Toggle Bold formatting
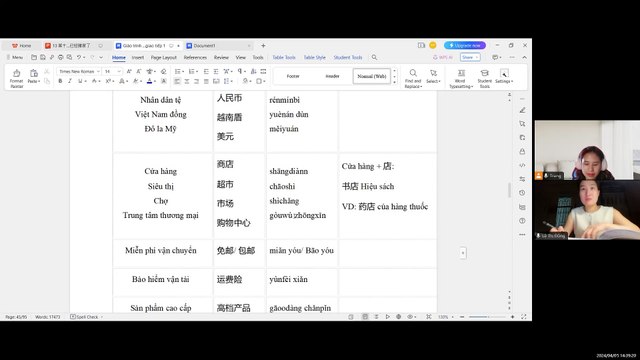Screen dimensions: 640x360 tap(60, 81)
